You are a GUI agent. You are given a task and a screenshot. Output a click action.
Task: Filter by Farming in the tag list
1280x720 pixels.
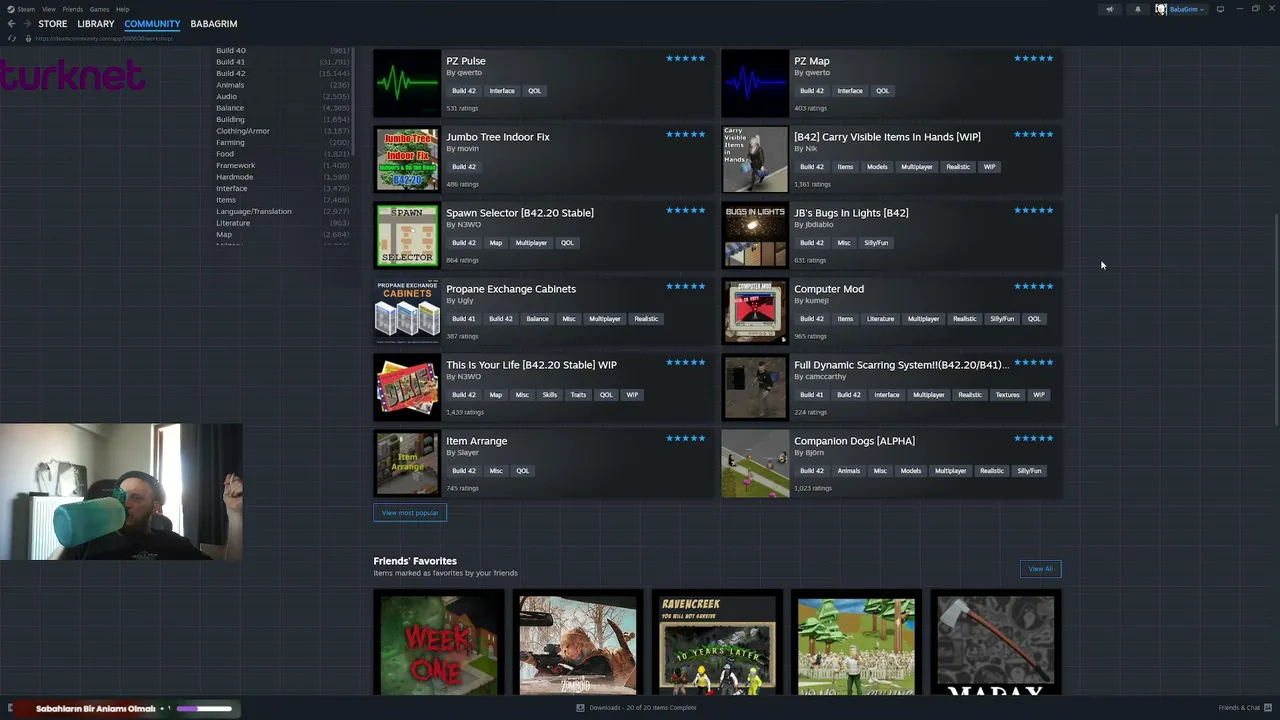tap(230, 142)
